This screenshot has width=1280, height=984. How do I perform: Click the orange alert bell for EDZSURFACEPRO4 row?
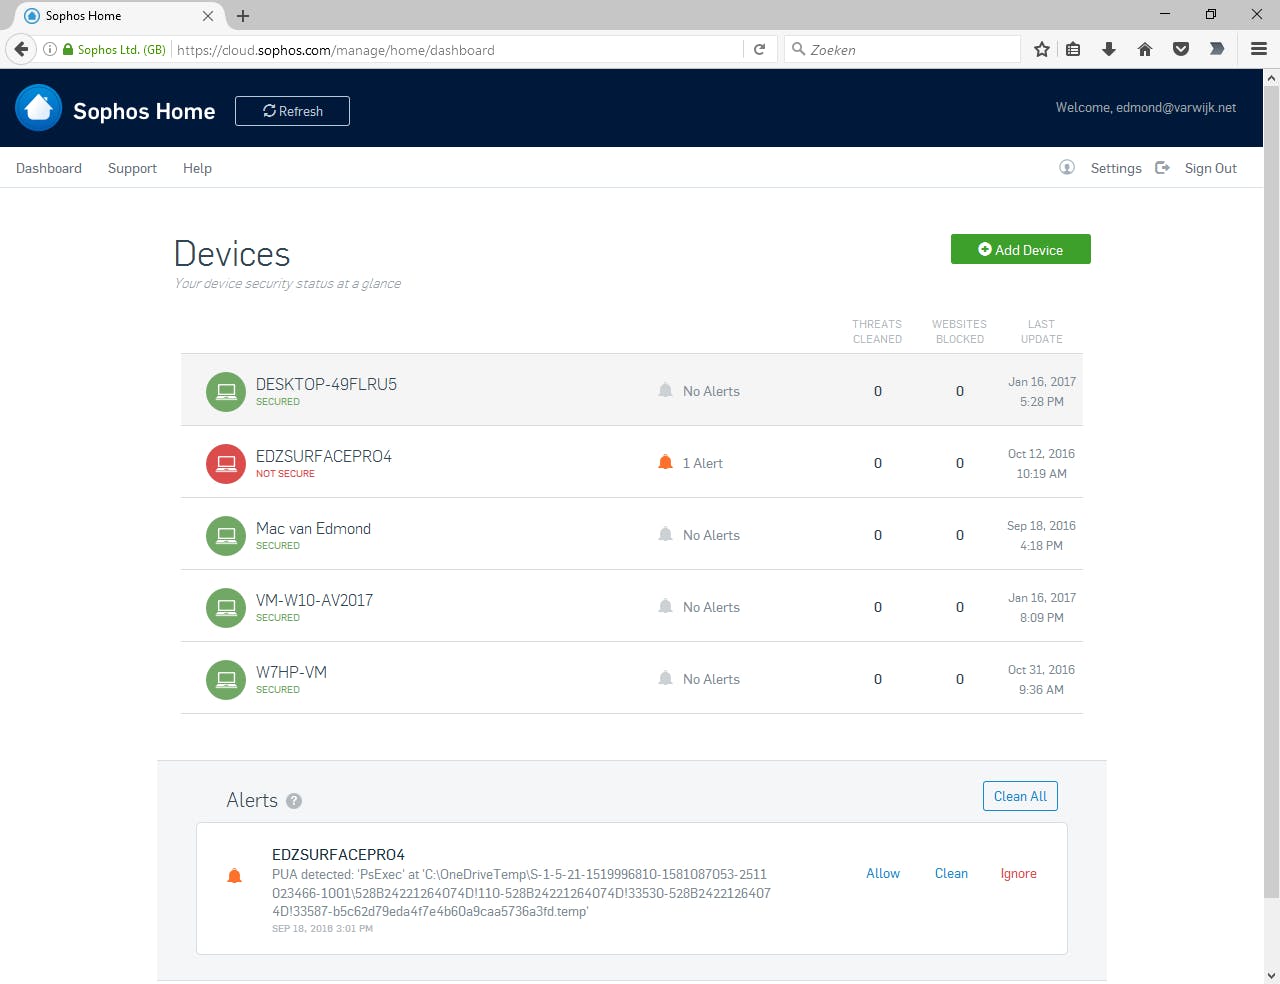665,462
